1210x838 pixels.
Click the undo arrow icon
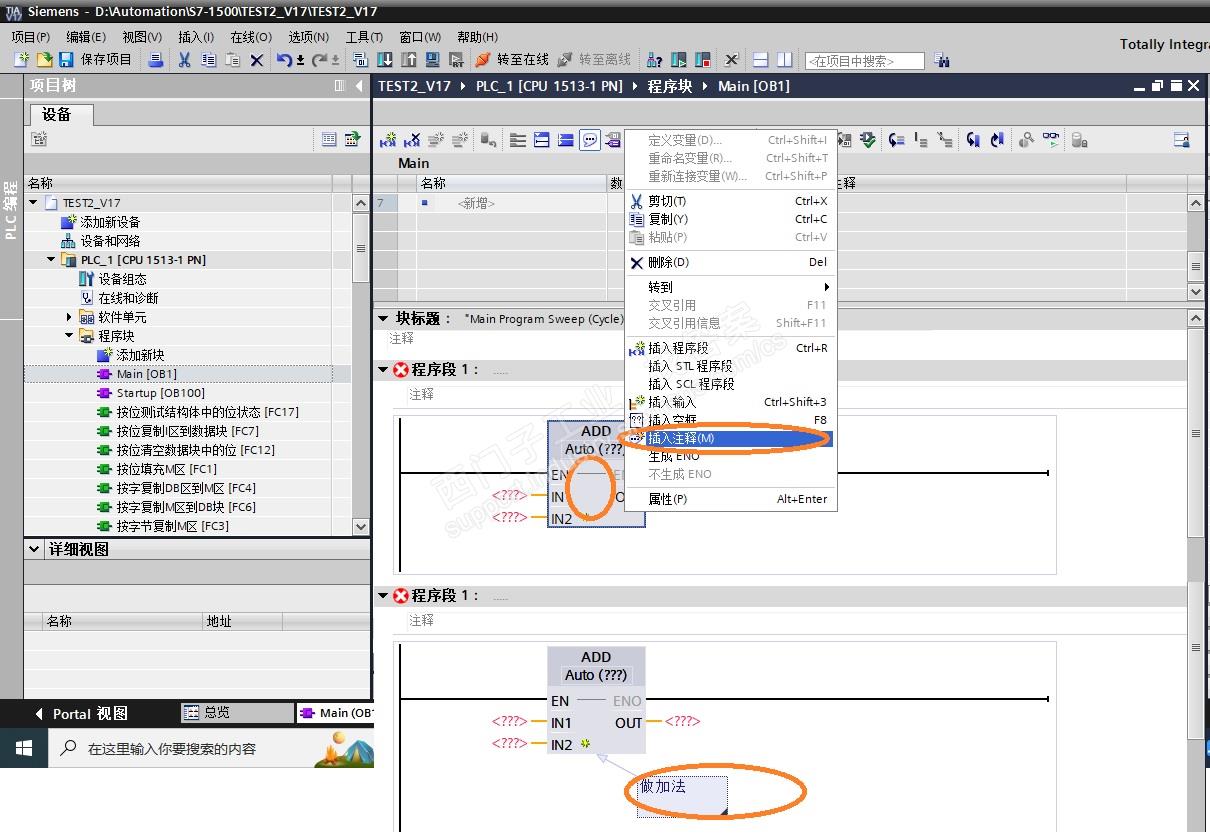[286, 60]
